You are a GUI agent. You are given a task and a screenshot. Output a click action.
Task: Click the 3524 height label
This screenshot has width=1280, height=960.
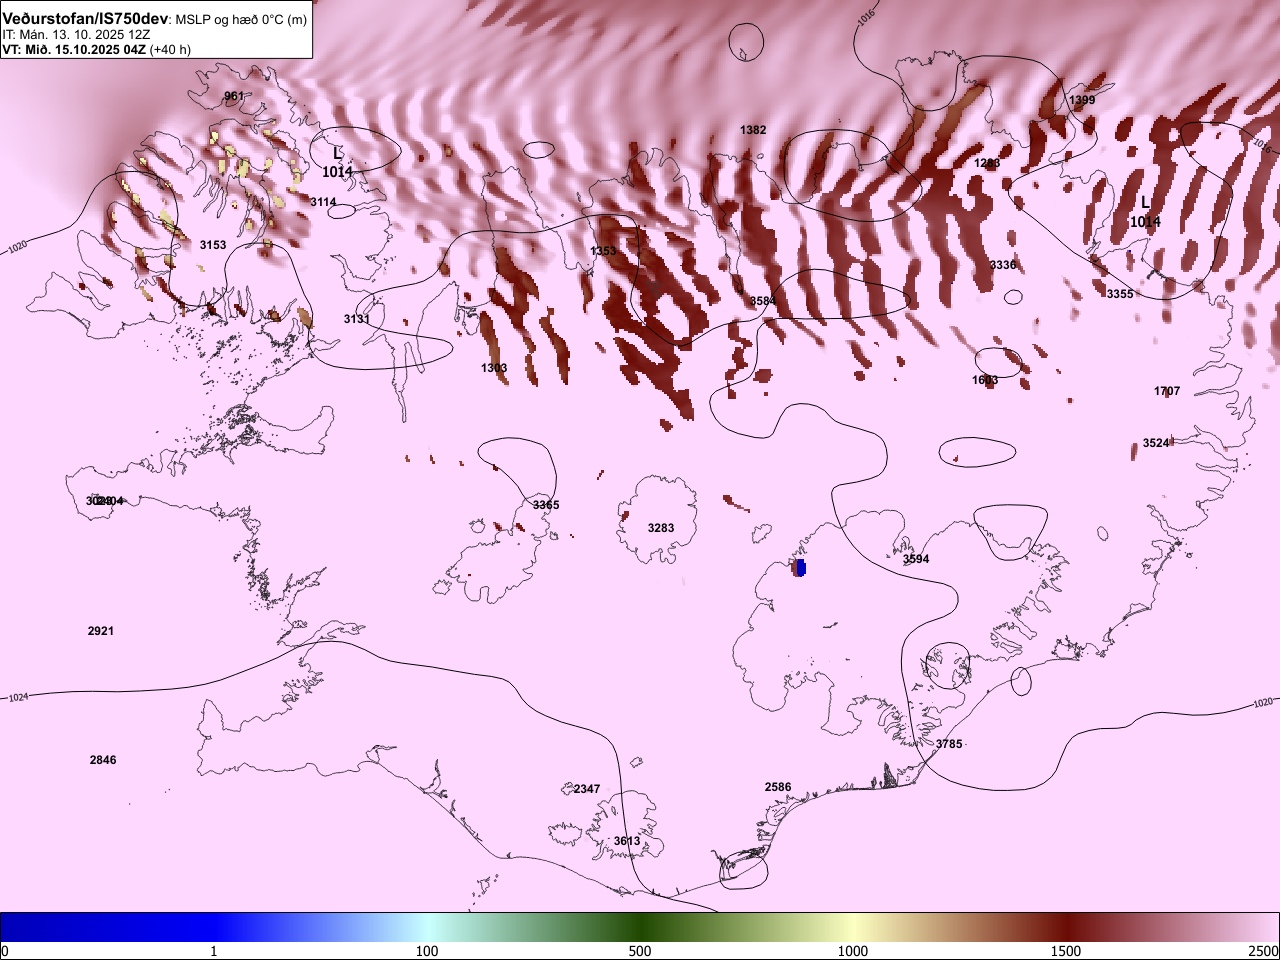[1156, 443]
